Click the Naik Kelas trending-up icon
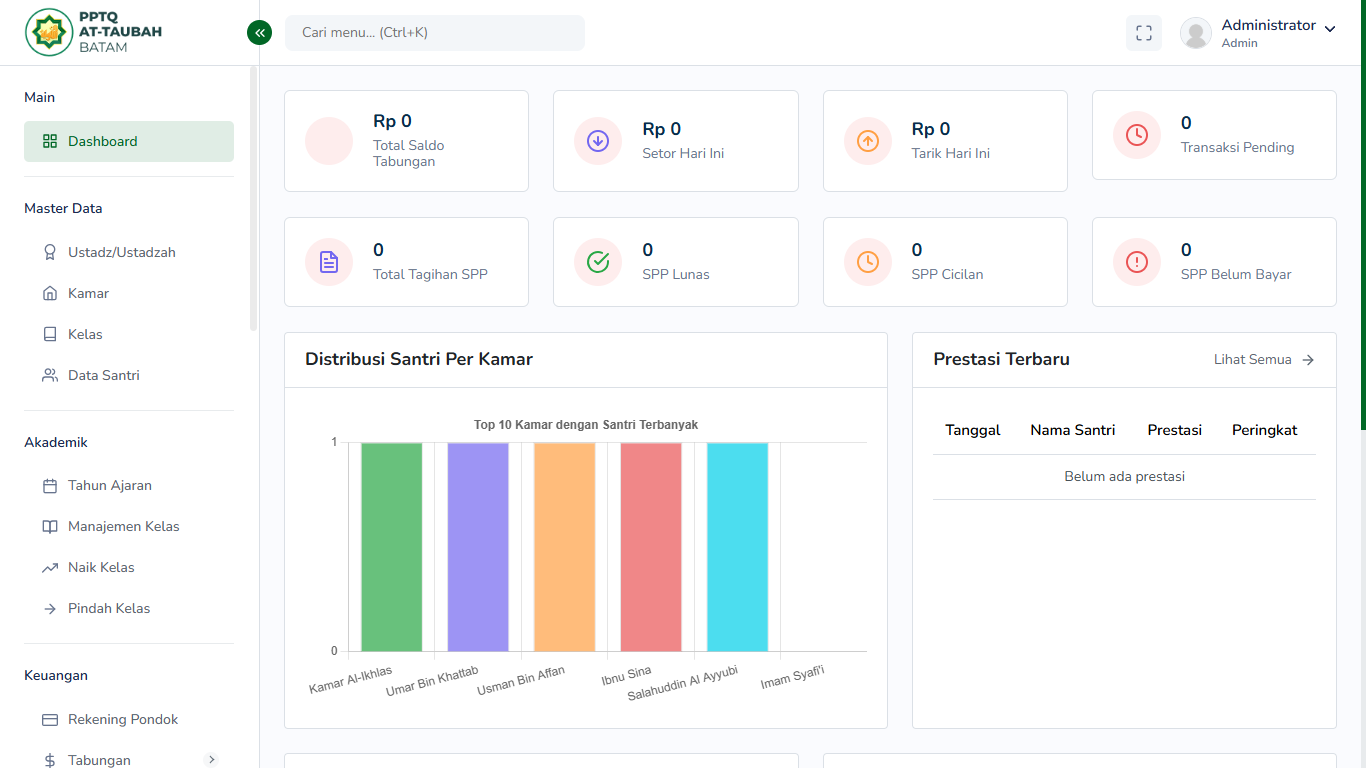This screenshot has height=768, width=1366. (50, 567)
